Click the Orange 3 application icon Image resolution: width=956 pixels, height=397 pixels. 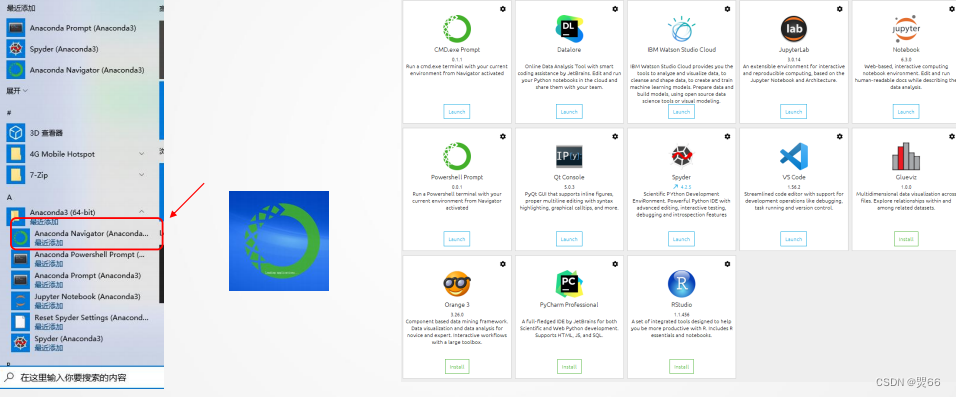(x=457, y=284)
